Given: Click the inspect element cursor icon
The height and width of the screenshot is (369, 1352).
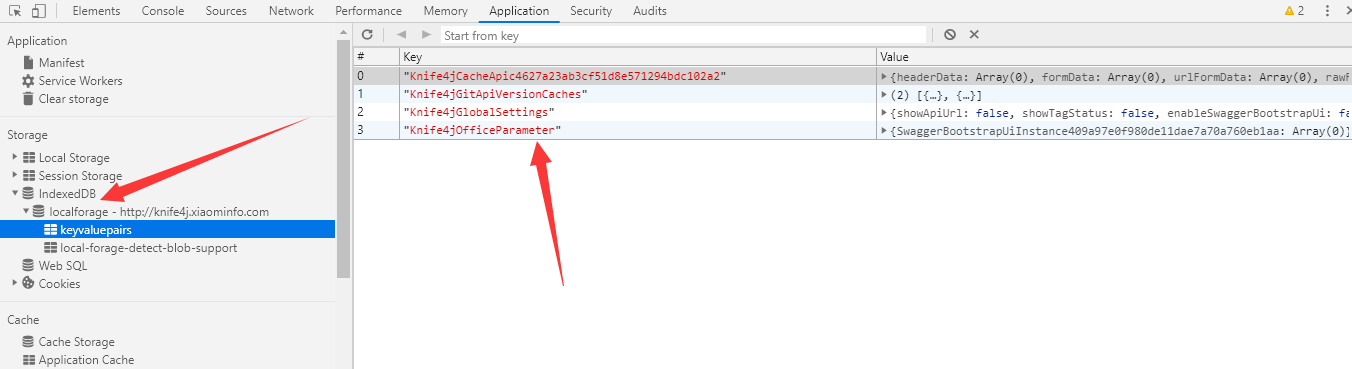Looking at the screenshot, I should pos(16,11).
